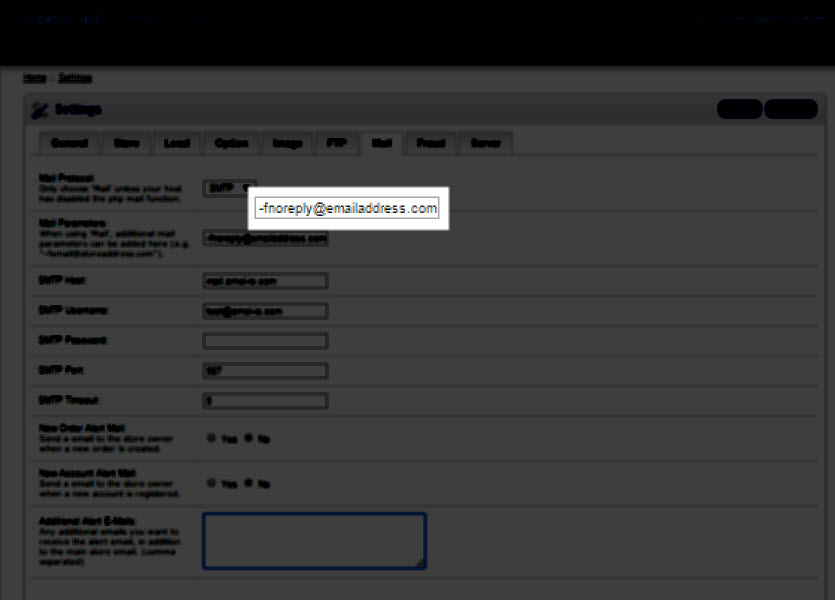Click the empty SMTP Password field
The height and width of the screenshot is (600, 835).
tap(265, 341)
